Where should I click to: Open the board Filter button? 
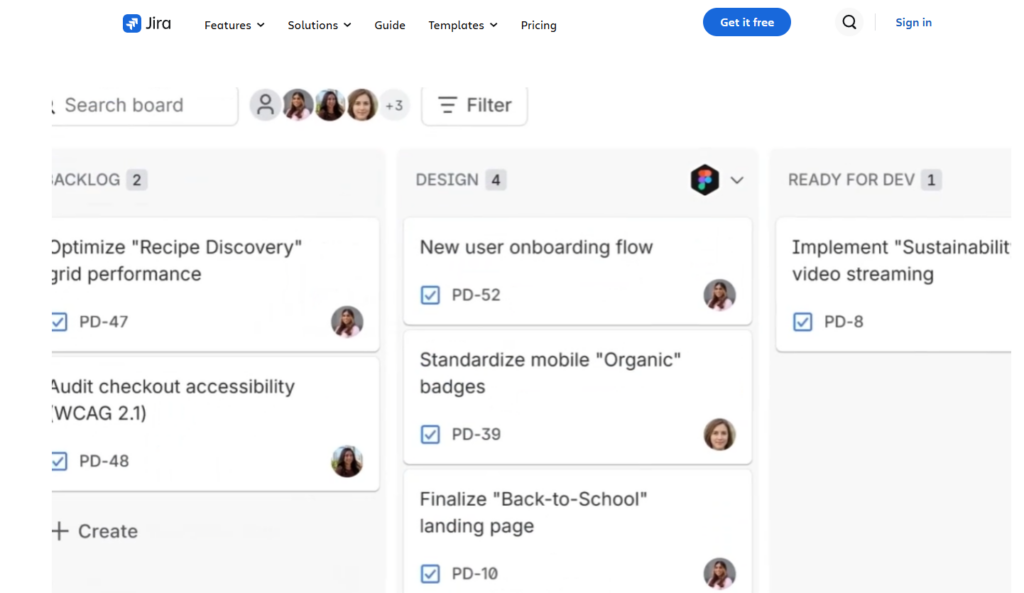[475, 105]
